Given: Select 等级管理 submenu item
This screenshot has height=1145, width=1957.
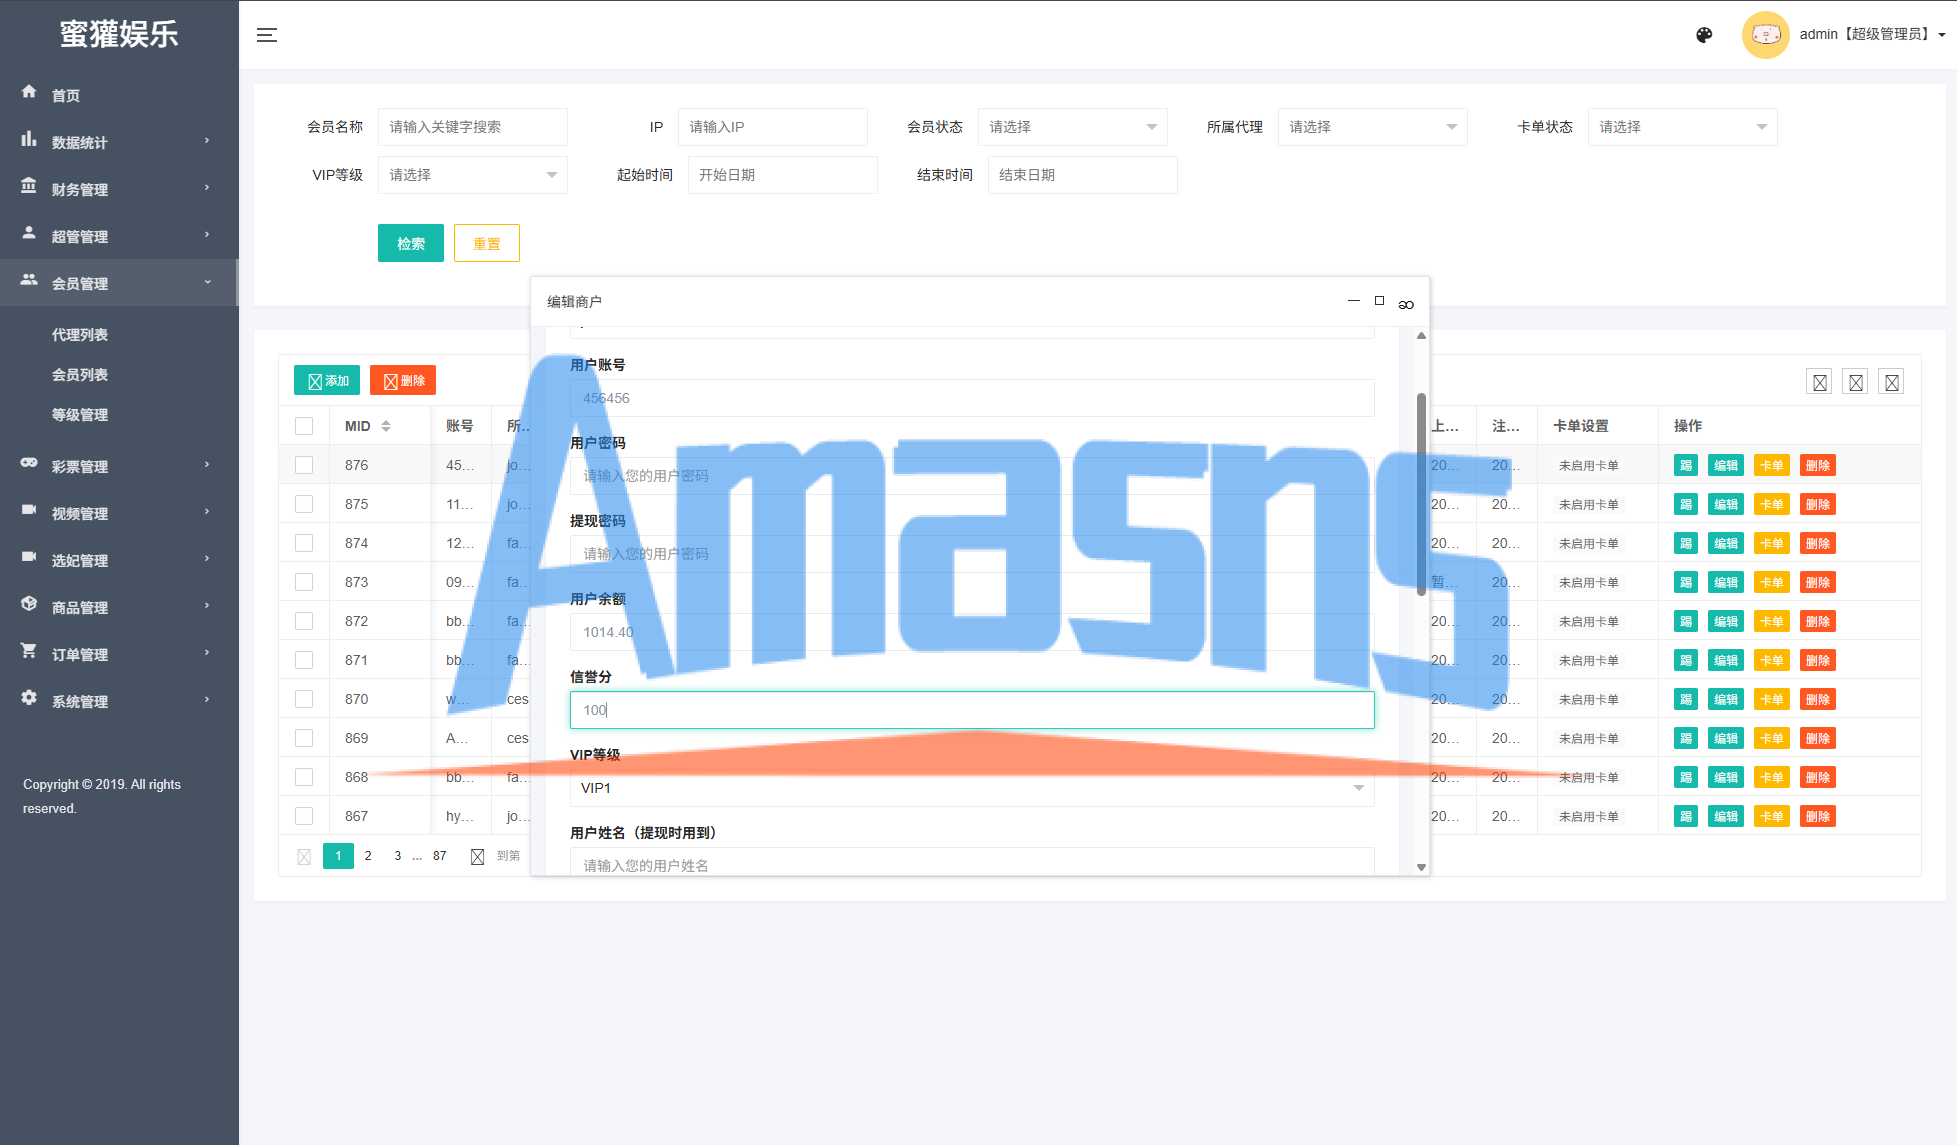Looking at the screenshot, I should point(80,415).
